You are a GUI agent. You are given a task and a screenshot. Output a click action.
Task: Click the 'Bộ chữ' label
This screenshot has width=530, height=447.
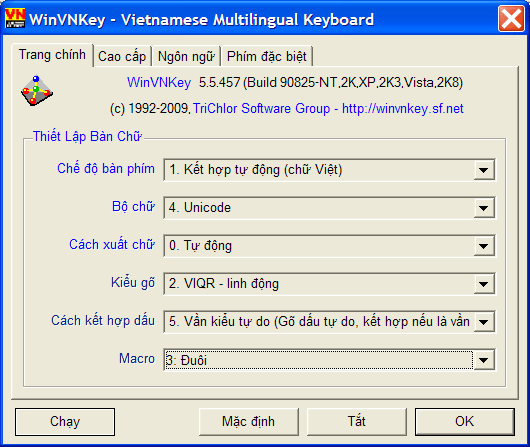(134, 207)
